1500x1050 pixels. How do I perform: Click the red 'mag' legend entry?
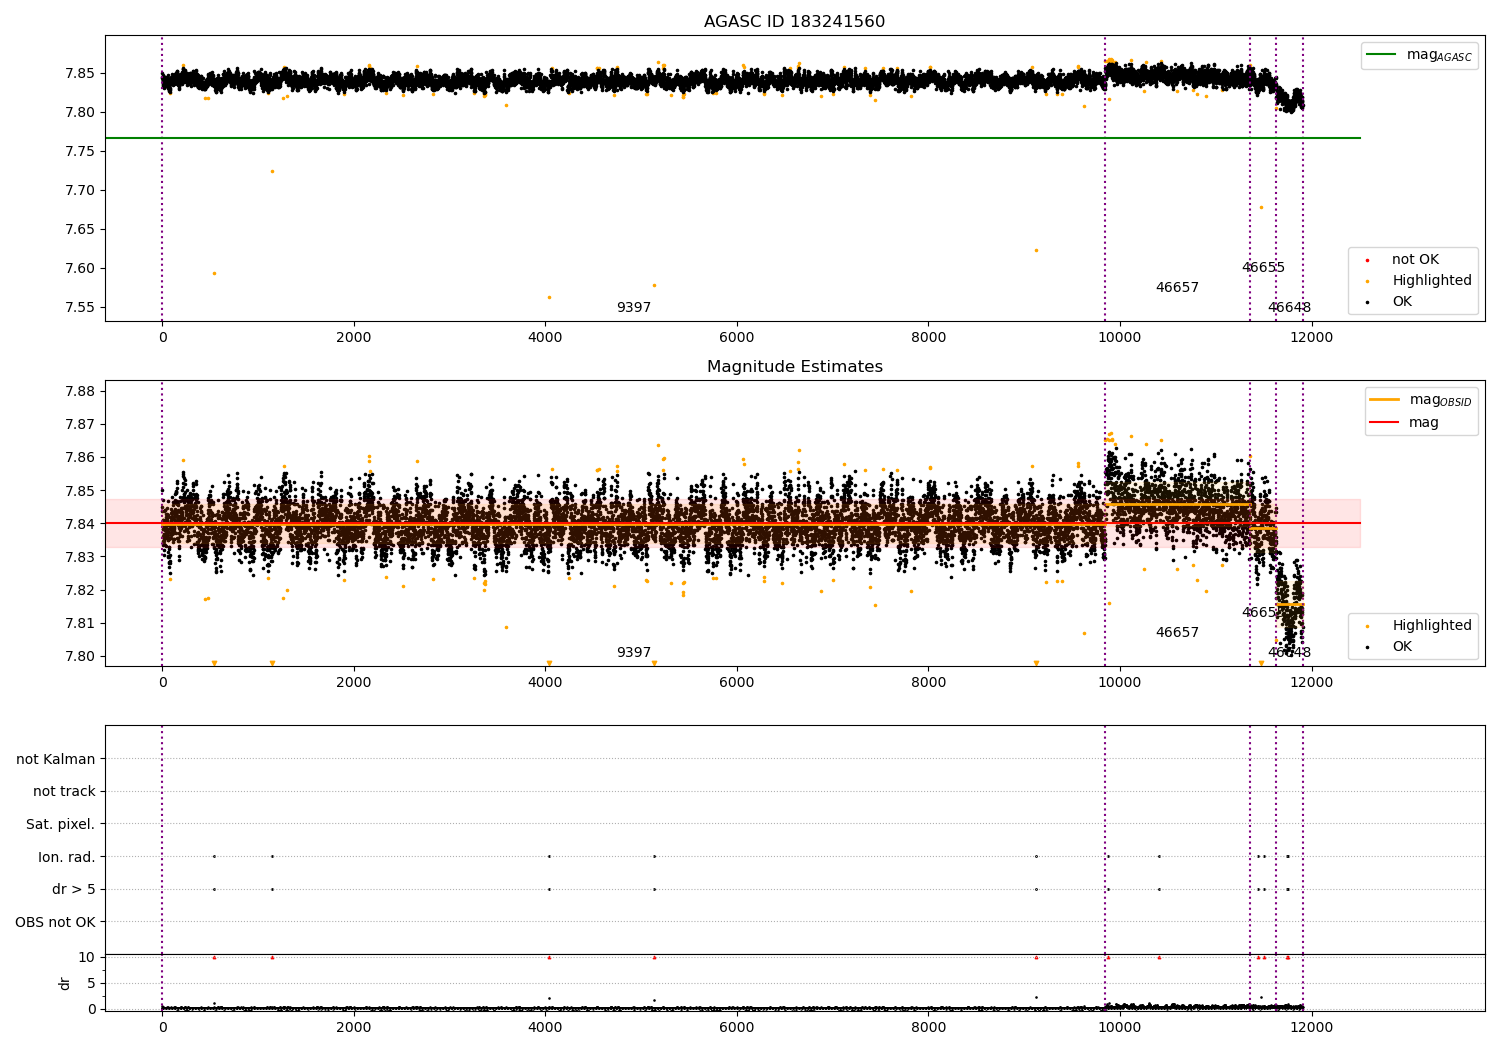coord(1404,423)
